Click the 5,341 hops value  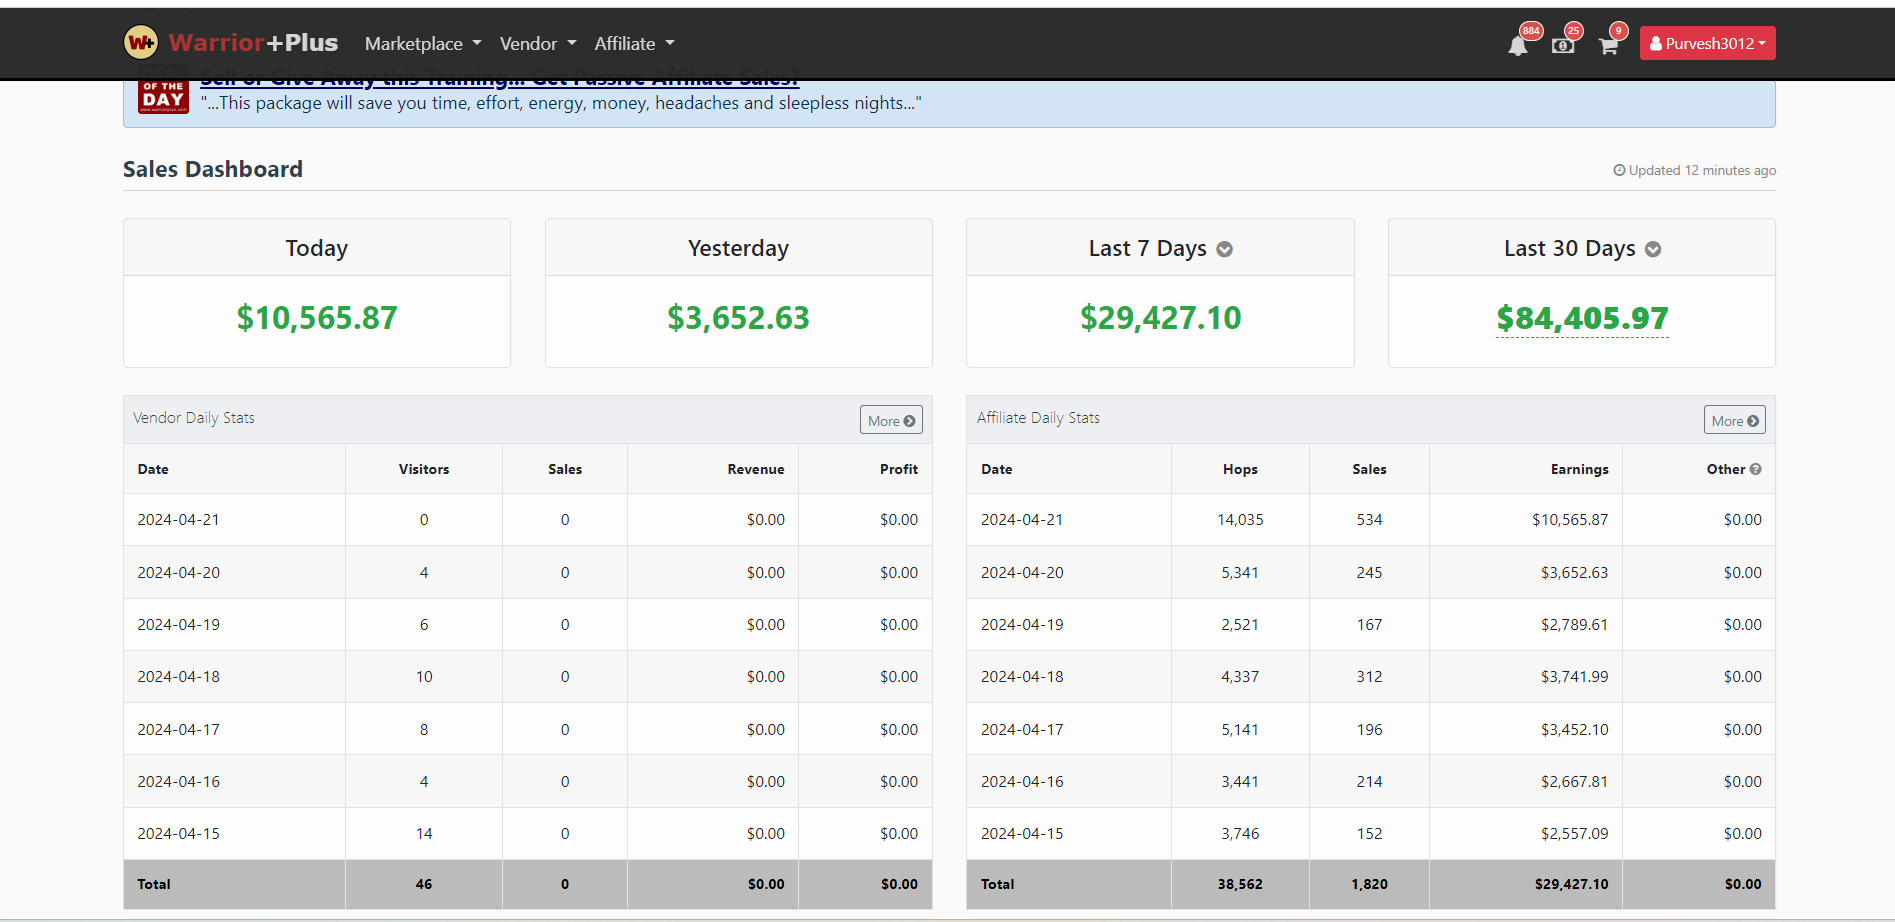[x=1240, y=572]
